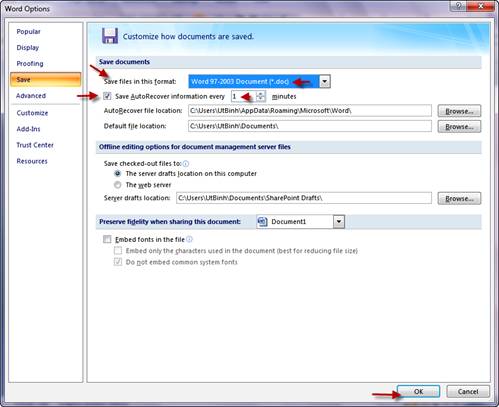Image resolution: width=499 pixels, height=407 pixels.
Task: Switch to the Proofing category
Action: point(30,63)
